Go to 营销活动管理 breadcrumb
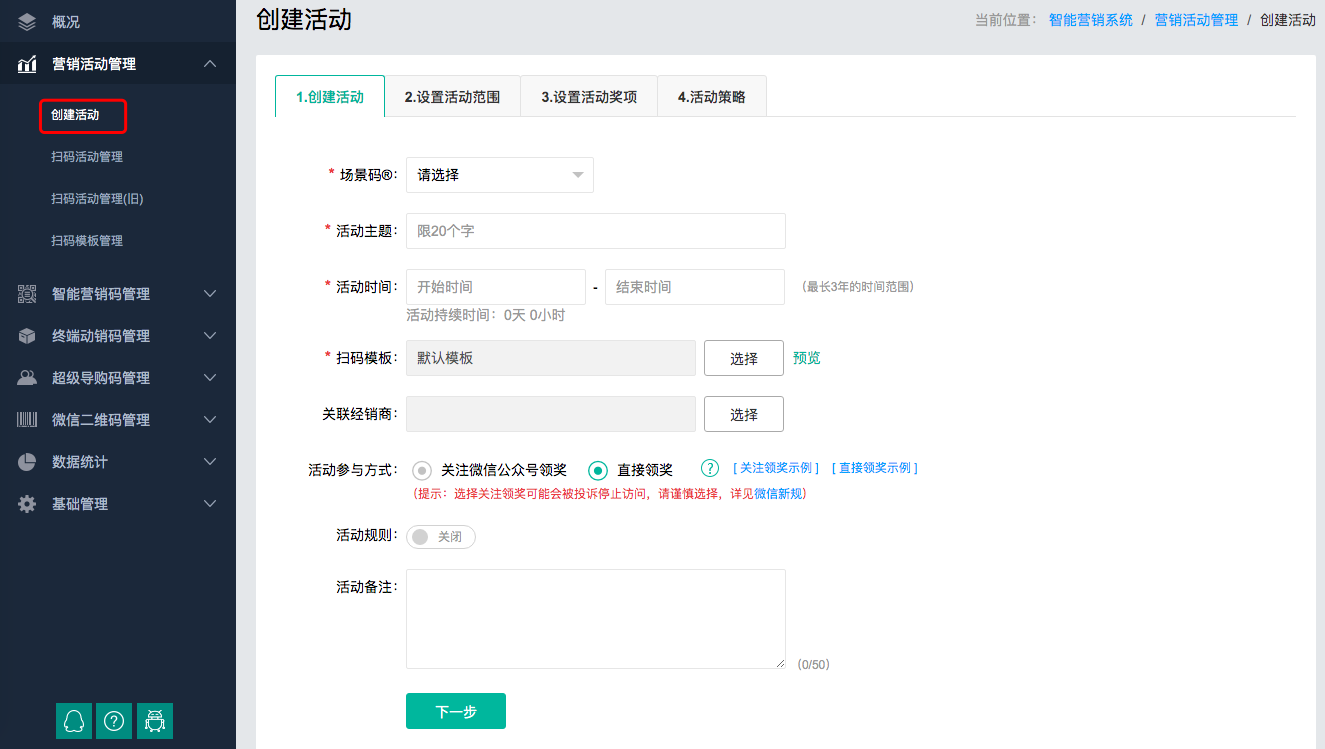The height and width of the screenshot is (749, 1325). 1196,20
